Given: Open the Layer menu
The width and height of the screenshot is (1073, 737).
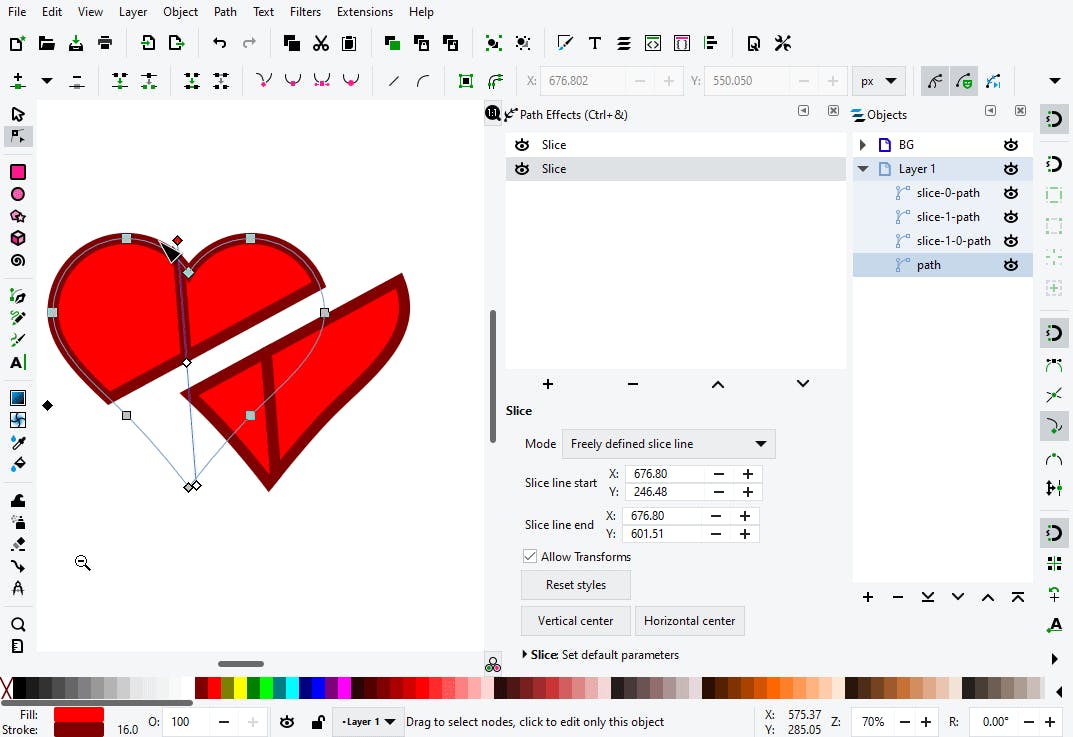Looking at the screenshot, I should (133, 12).
